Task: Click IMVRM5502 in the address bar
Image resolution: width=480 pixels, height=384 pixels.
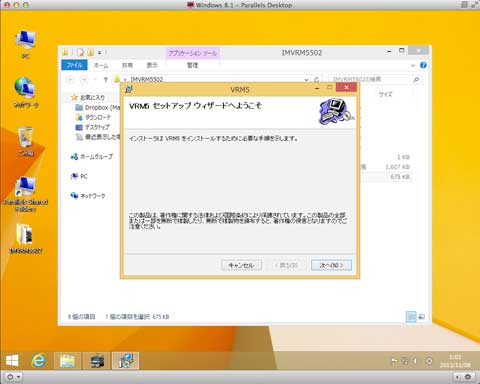Action: point(147,79)
